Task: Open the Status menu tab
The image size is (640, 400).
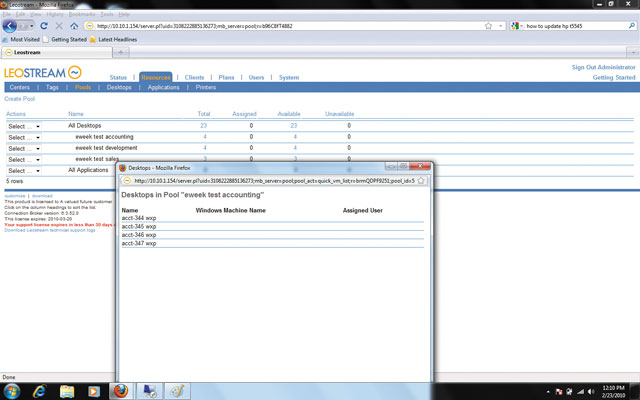Action: [x=118, y=78]
